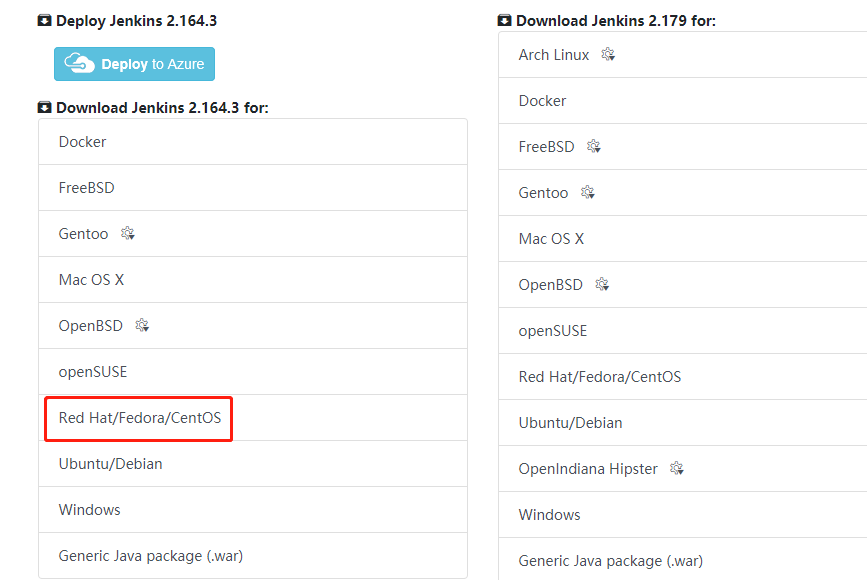Choose openSUSE under Jenkins 2.179
This screenshot has height=580, width=867.
click(682, 330)
